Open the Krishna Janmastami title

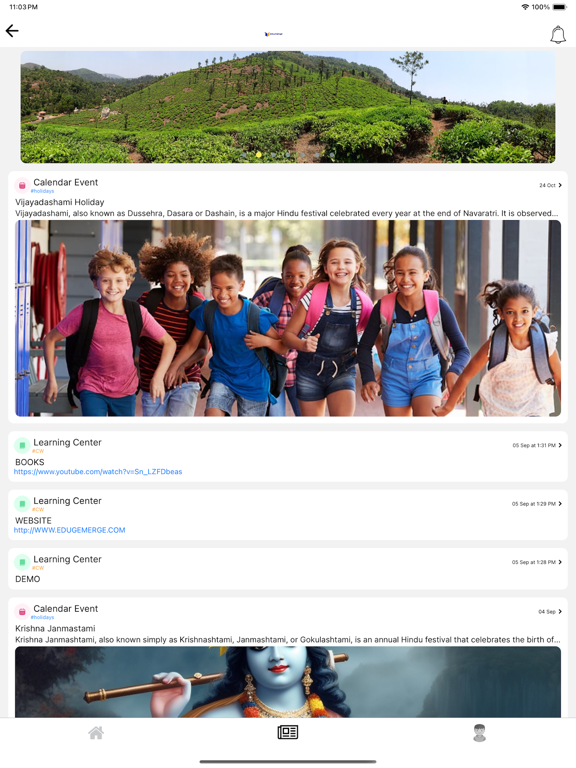click(55, 628)
